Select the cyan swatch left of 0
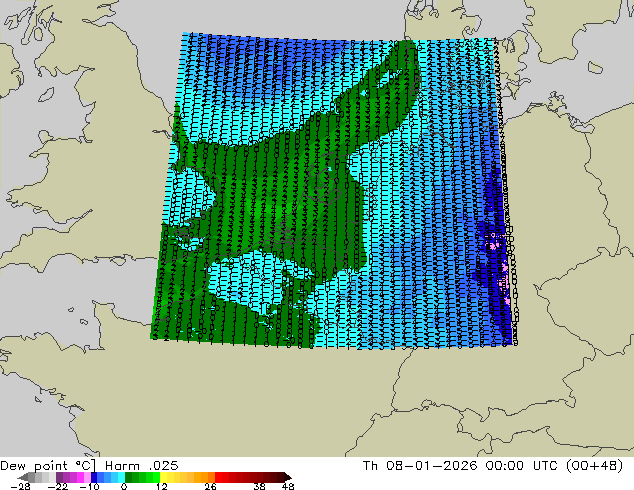Screen dimensions: 634x490 tap(121, 477)
